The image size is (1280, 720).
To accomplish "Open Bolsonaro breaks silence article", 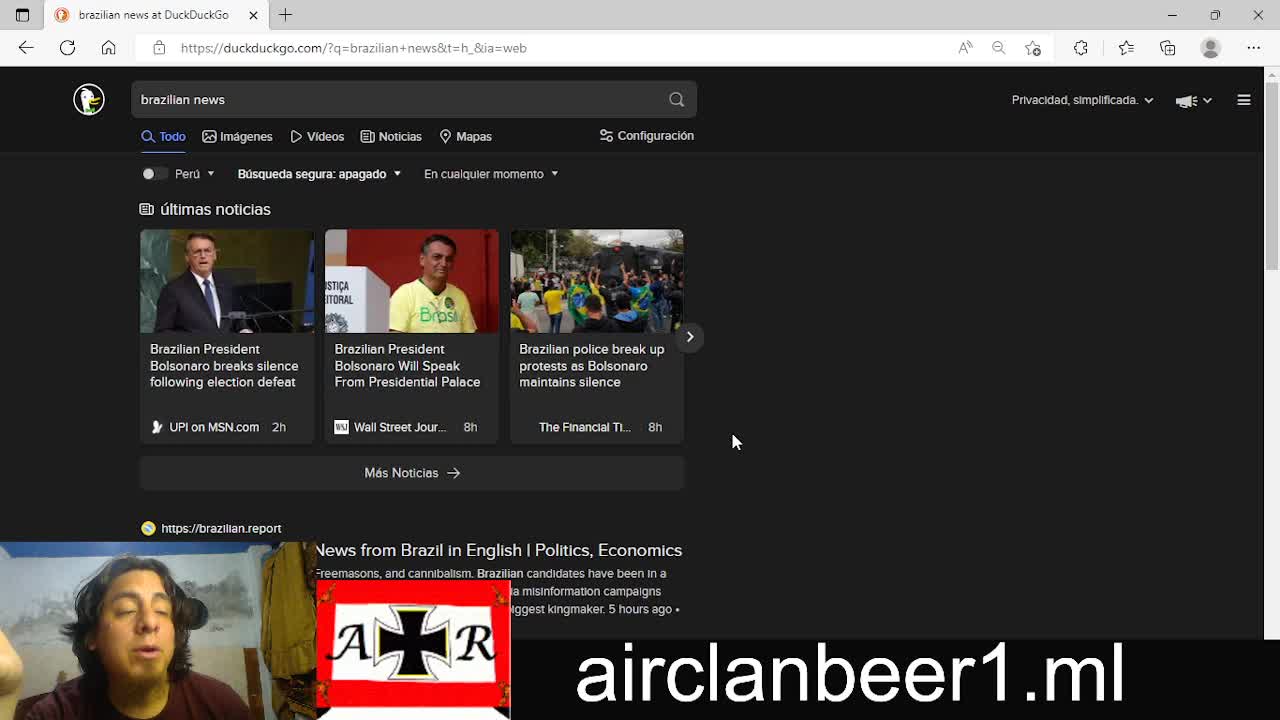I will [x=224, y=366].
